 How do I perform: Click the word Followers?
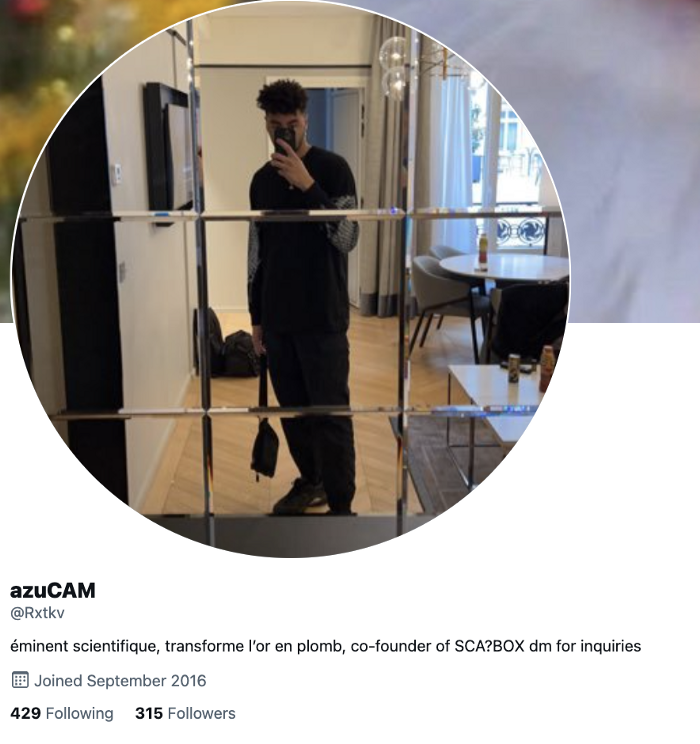(x=202, y=713)
